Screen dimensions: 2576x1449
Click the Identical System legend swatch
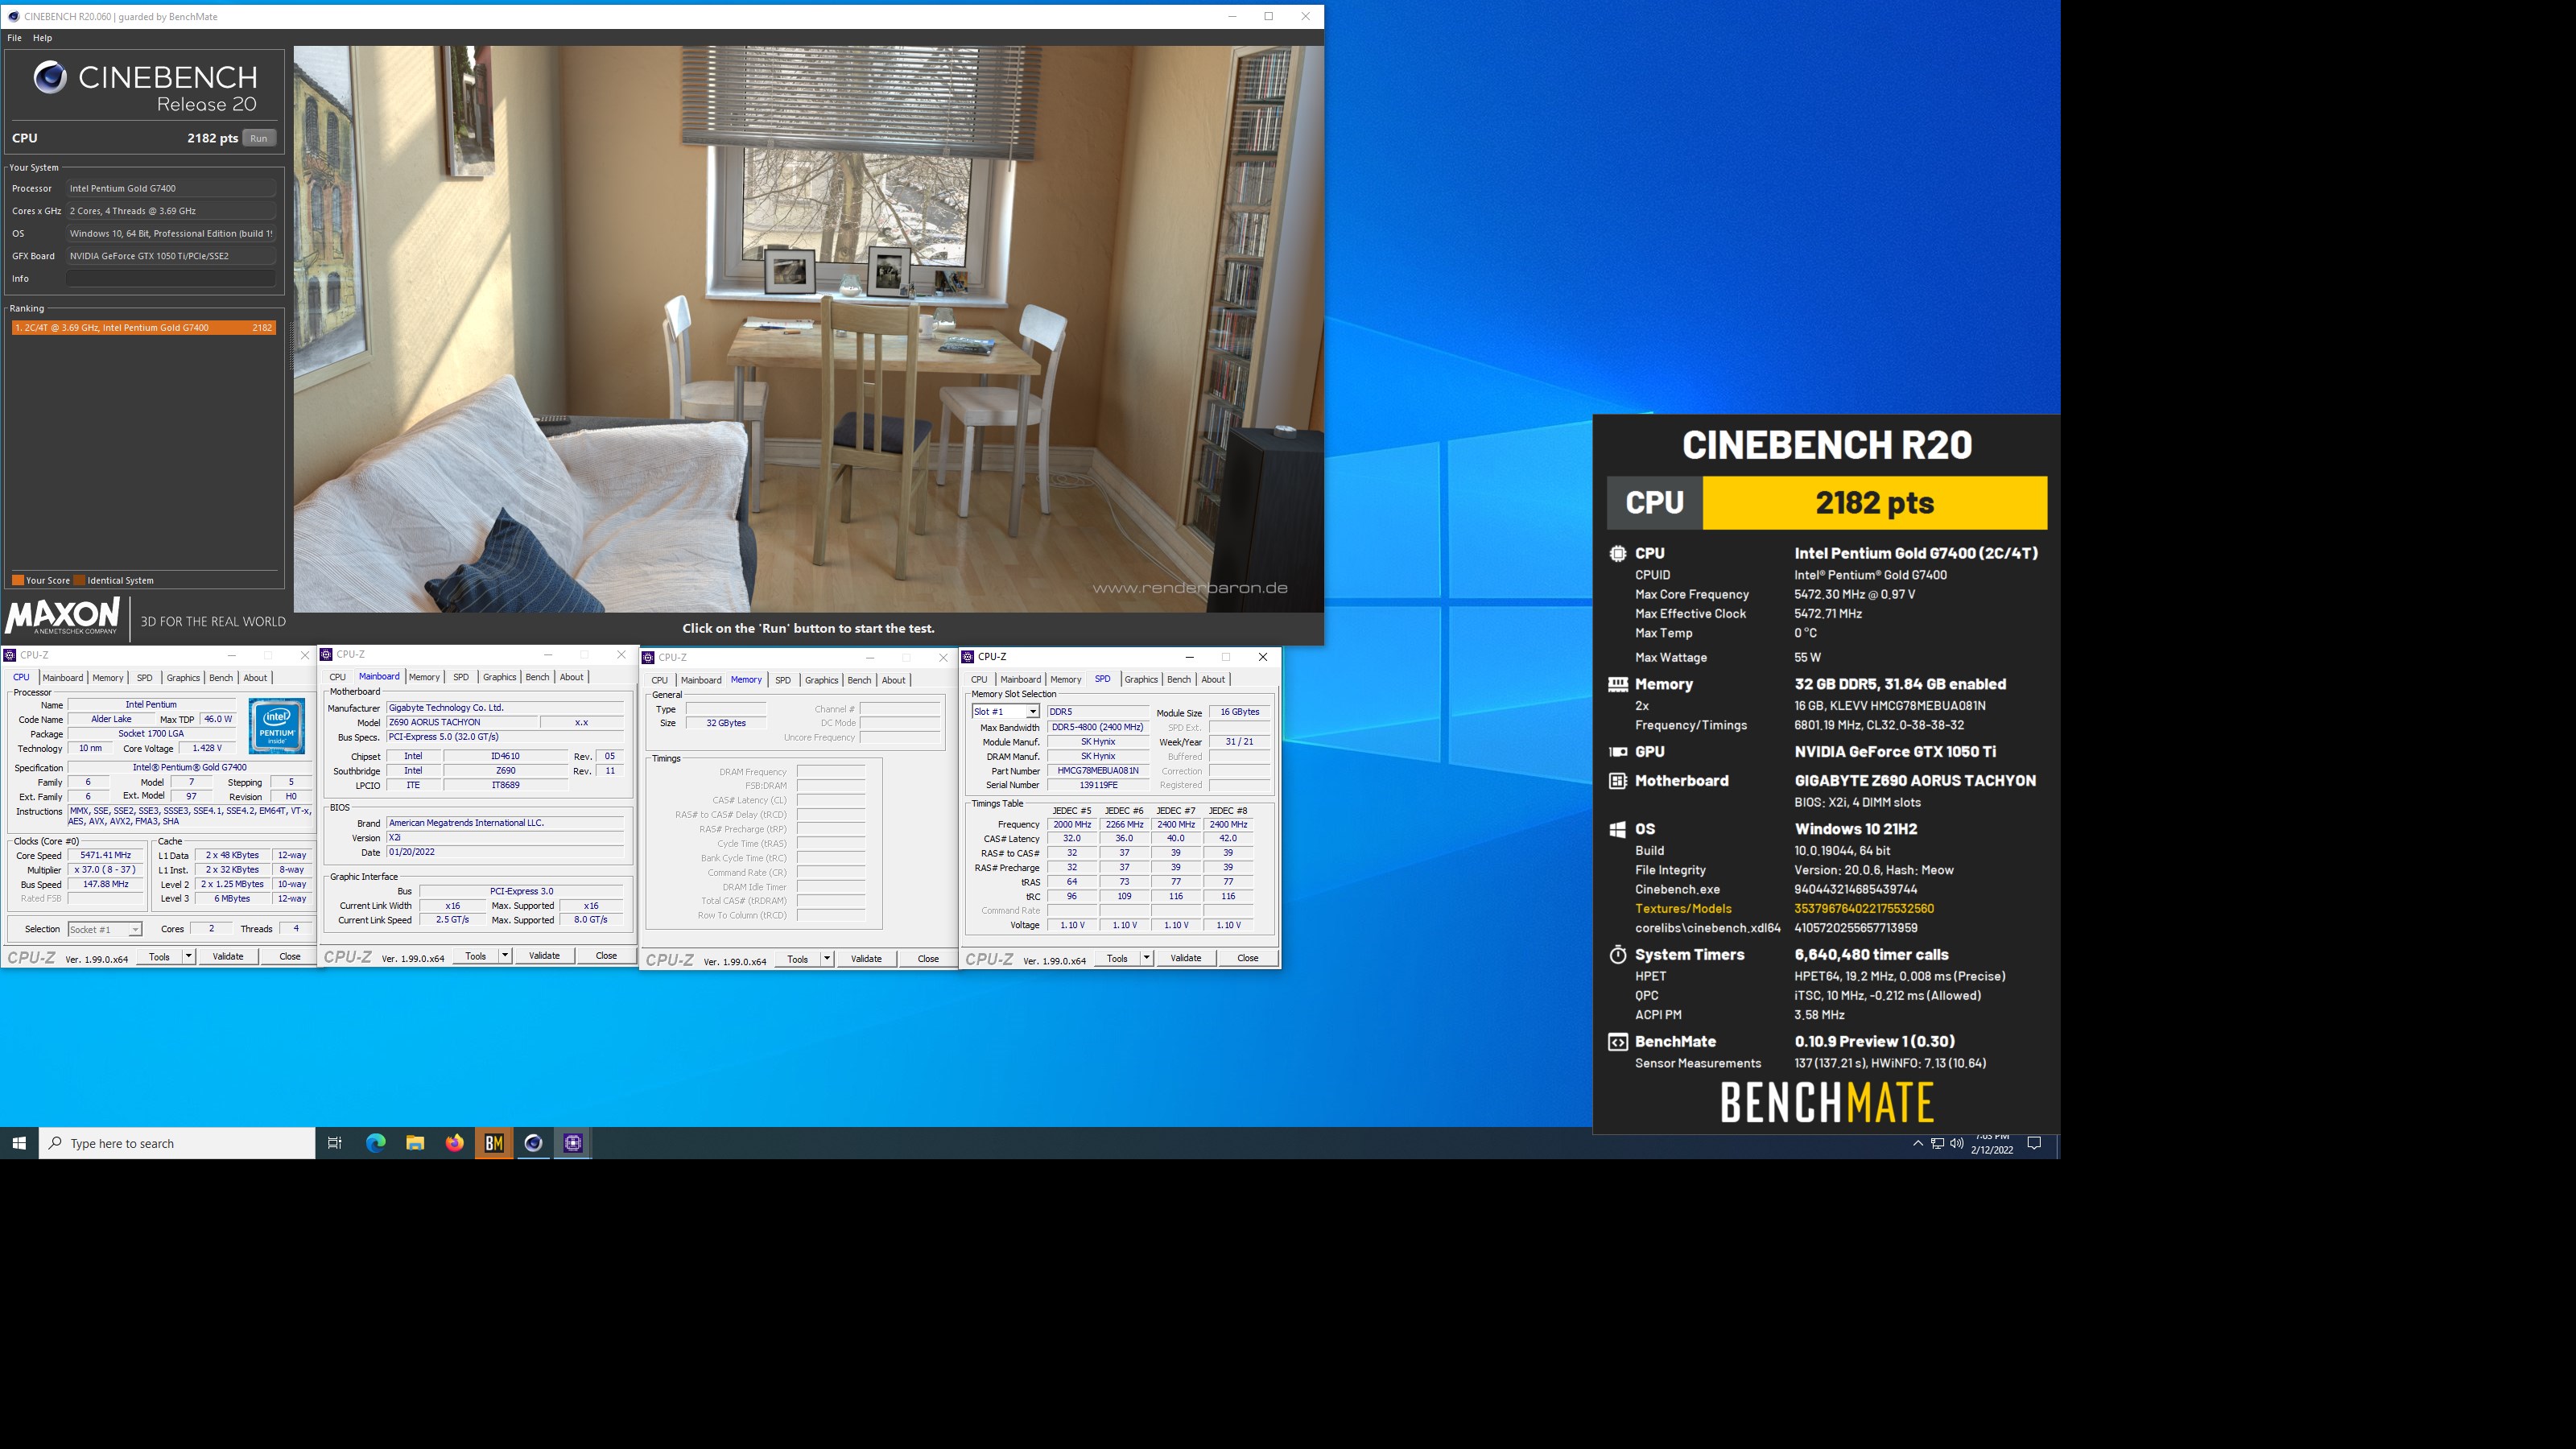tap(80, 580)
